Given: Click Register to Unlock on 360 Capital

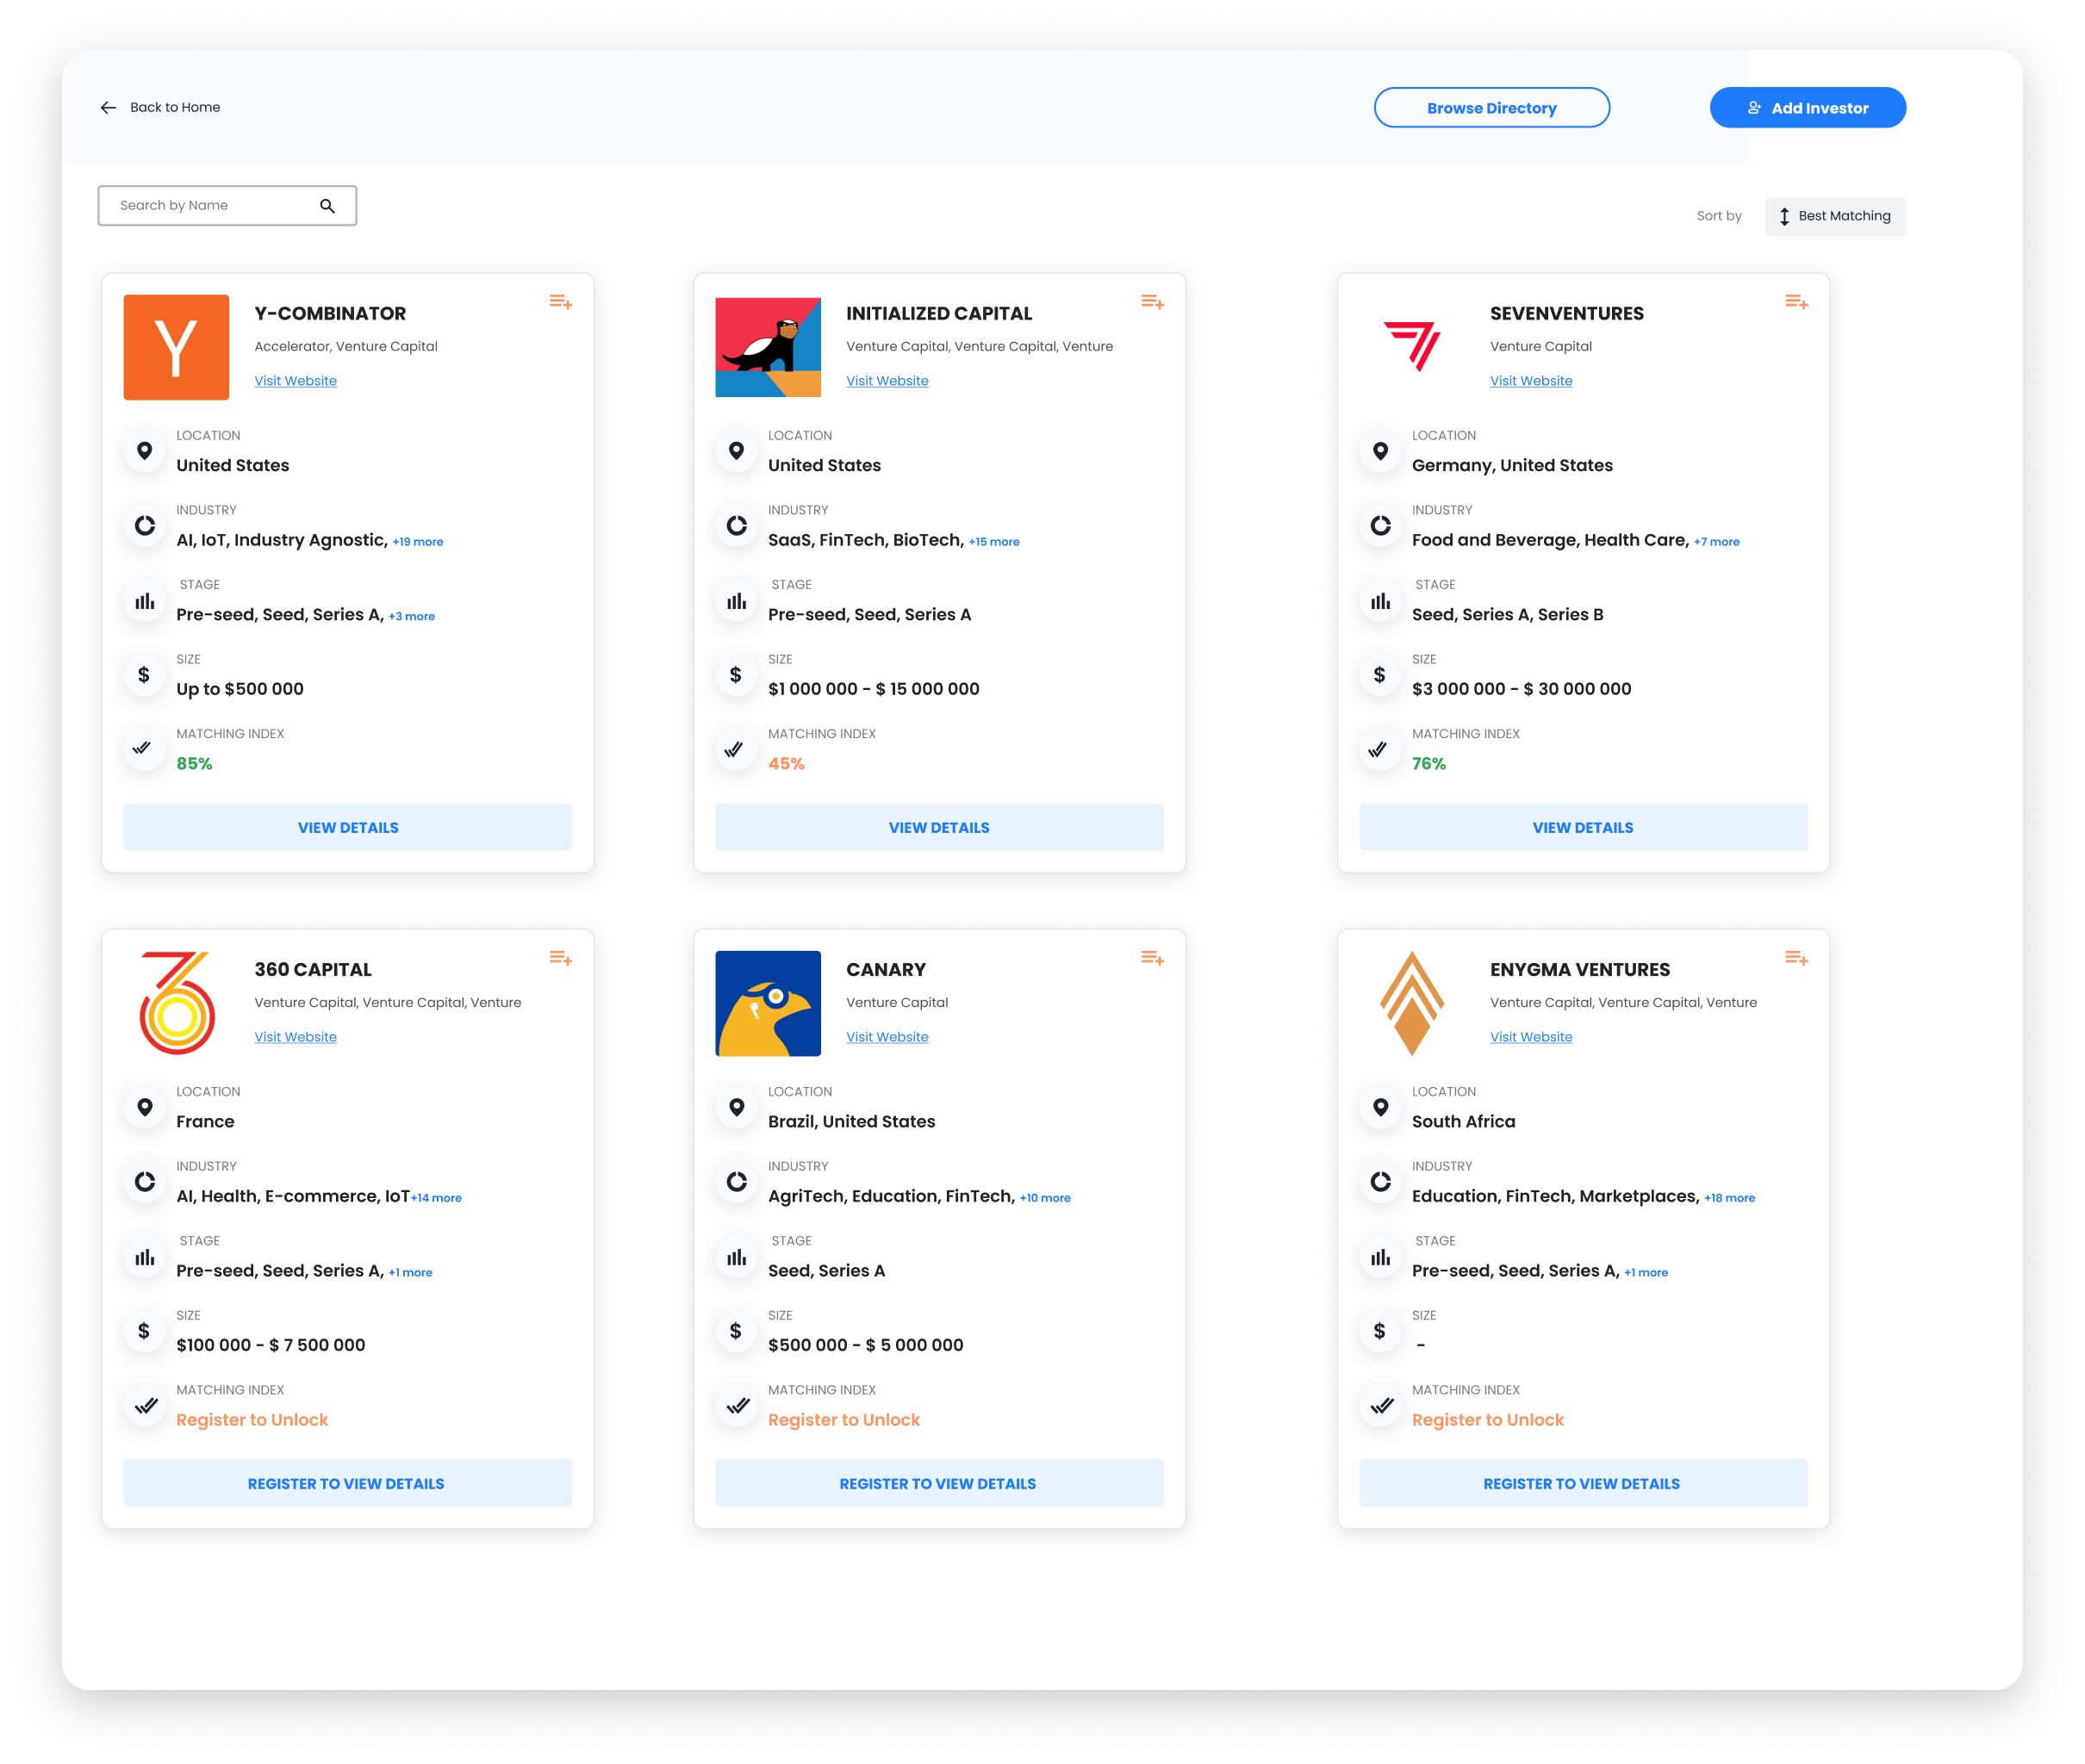Looking at the screenshot, I should click(252, 1420).
